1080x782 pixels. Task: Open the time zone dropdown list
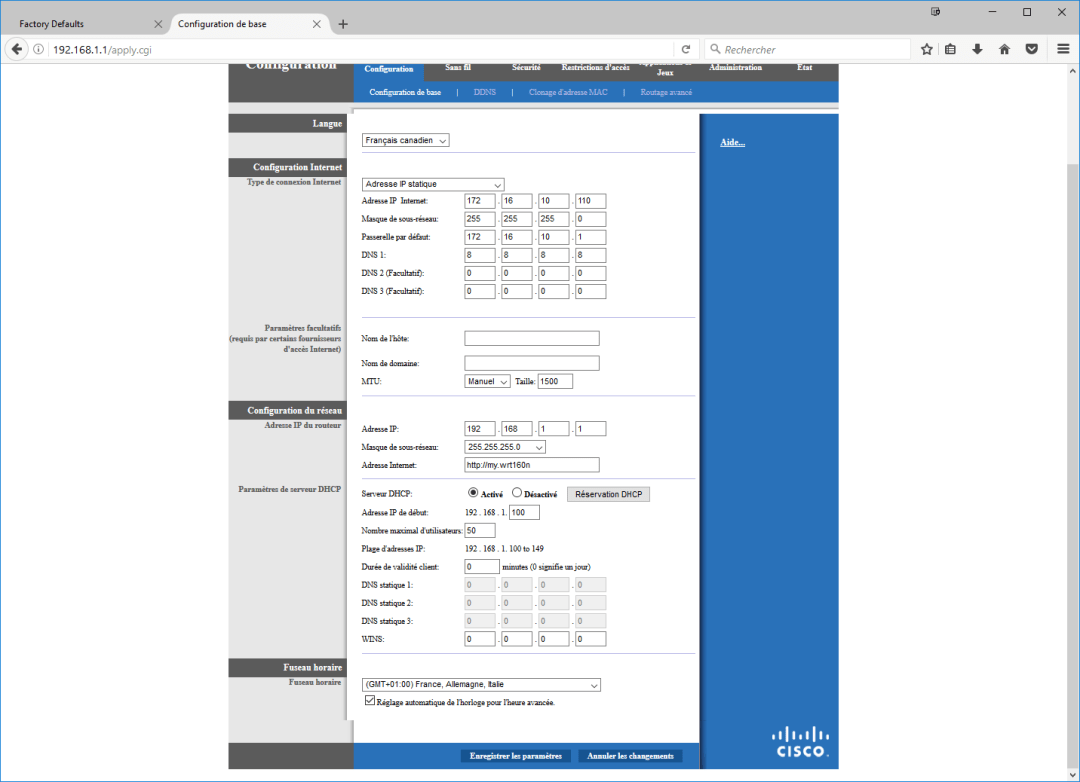[x=481, y=685]
